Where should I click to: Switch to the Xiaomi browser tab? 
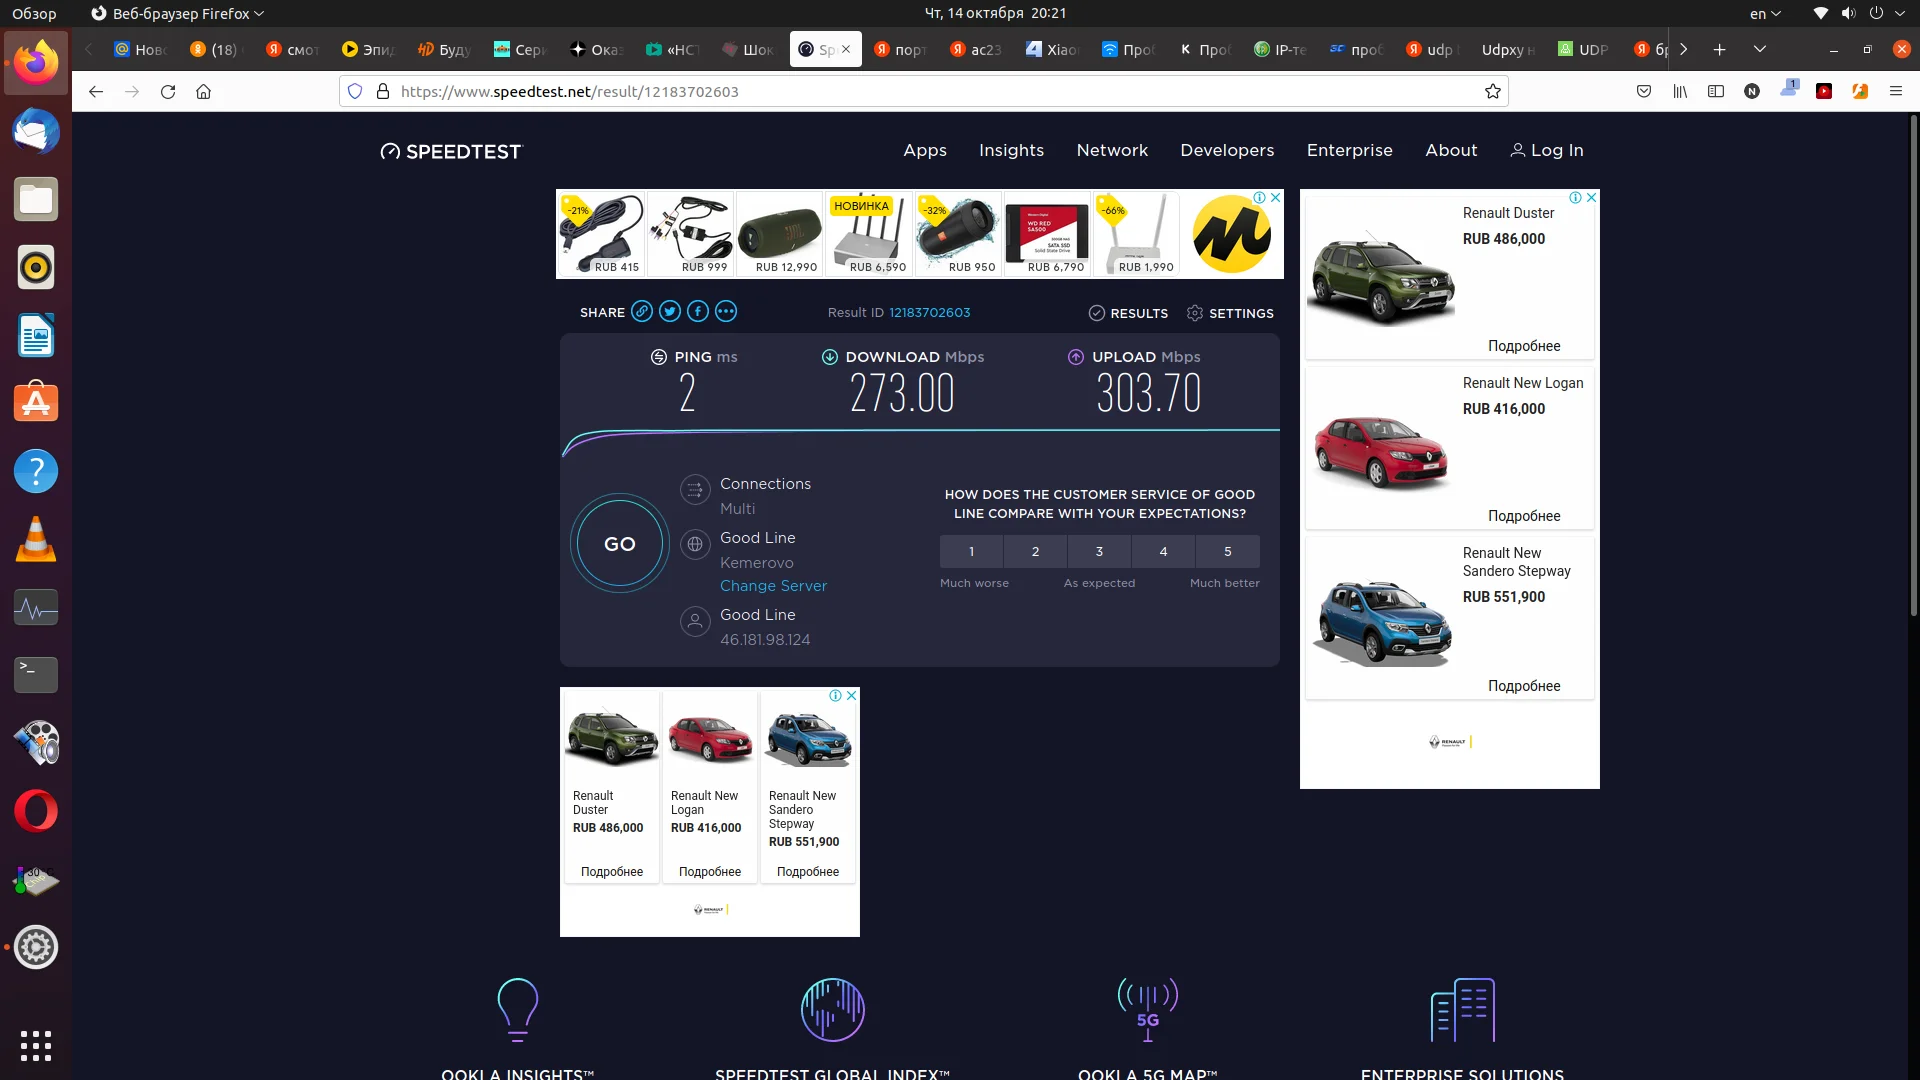tap(1052, 49)
